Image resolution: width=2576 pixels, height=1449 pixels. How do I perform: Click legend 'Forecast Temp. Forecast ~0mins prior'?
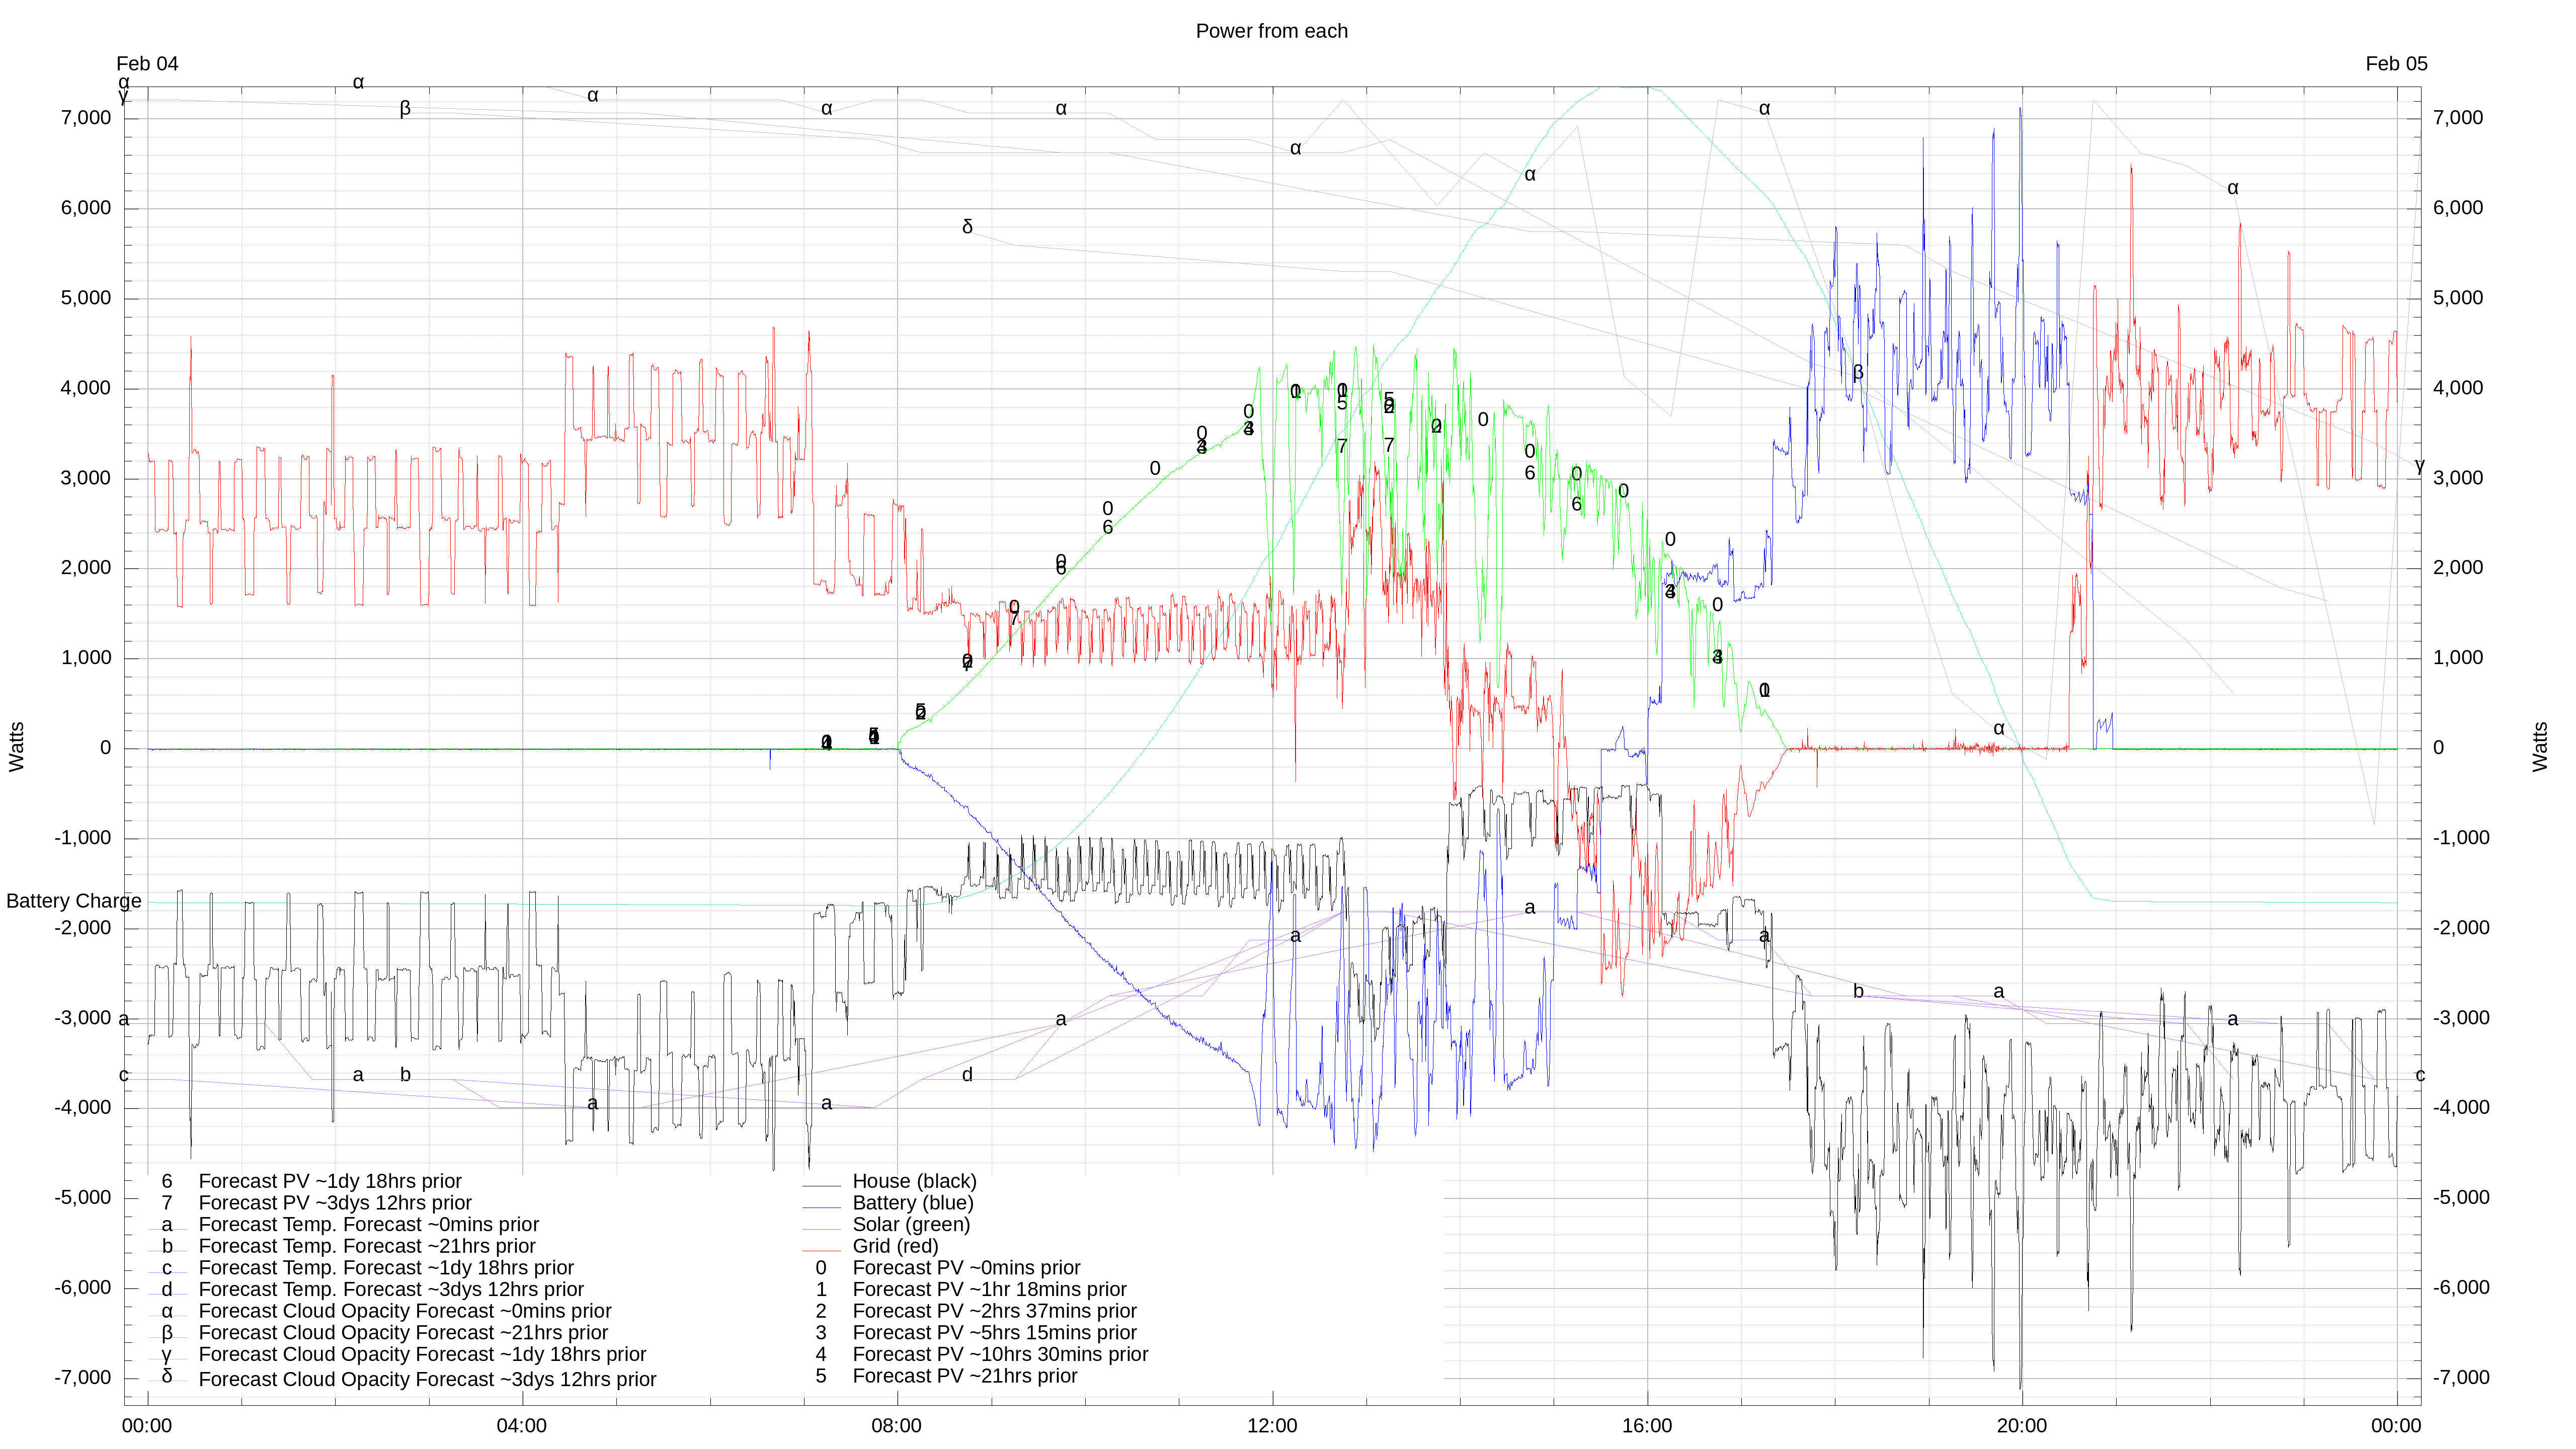tap(369, 1225)
